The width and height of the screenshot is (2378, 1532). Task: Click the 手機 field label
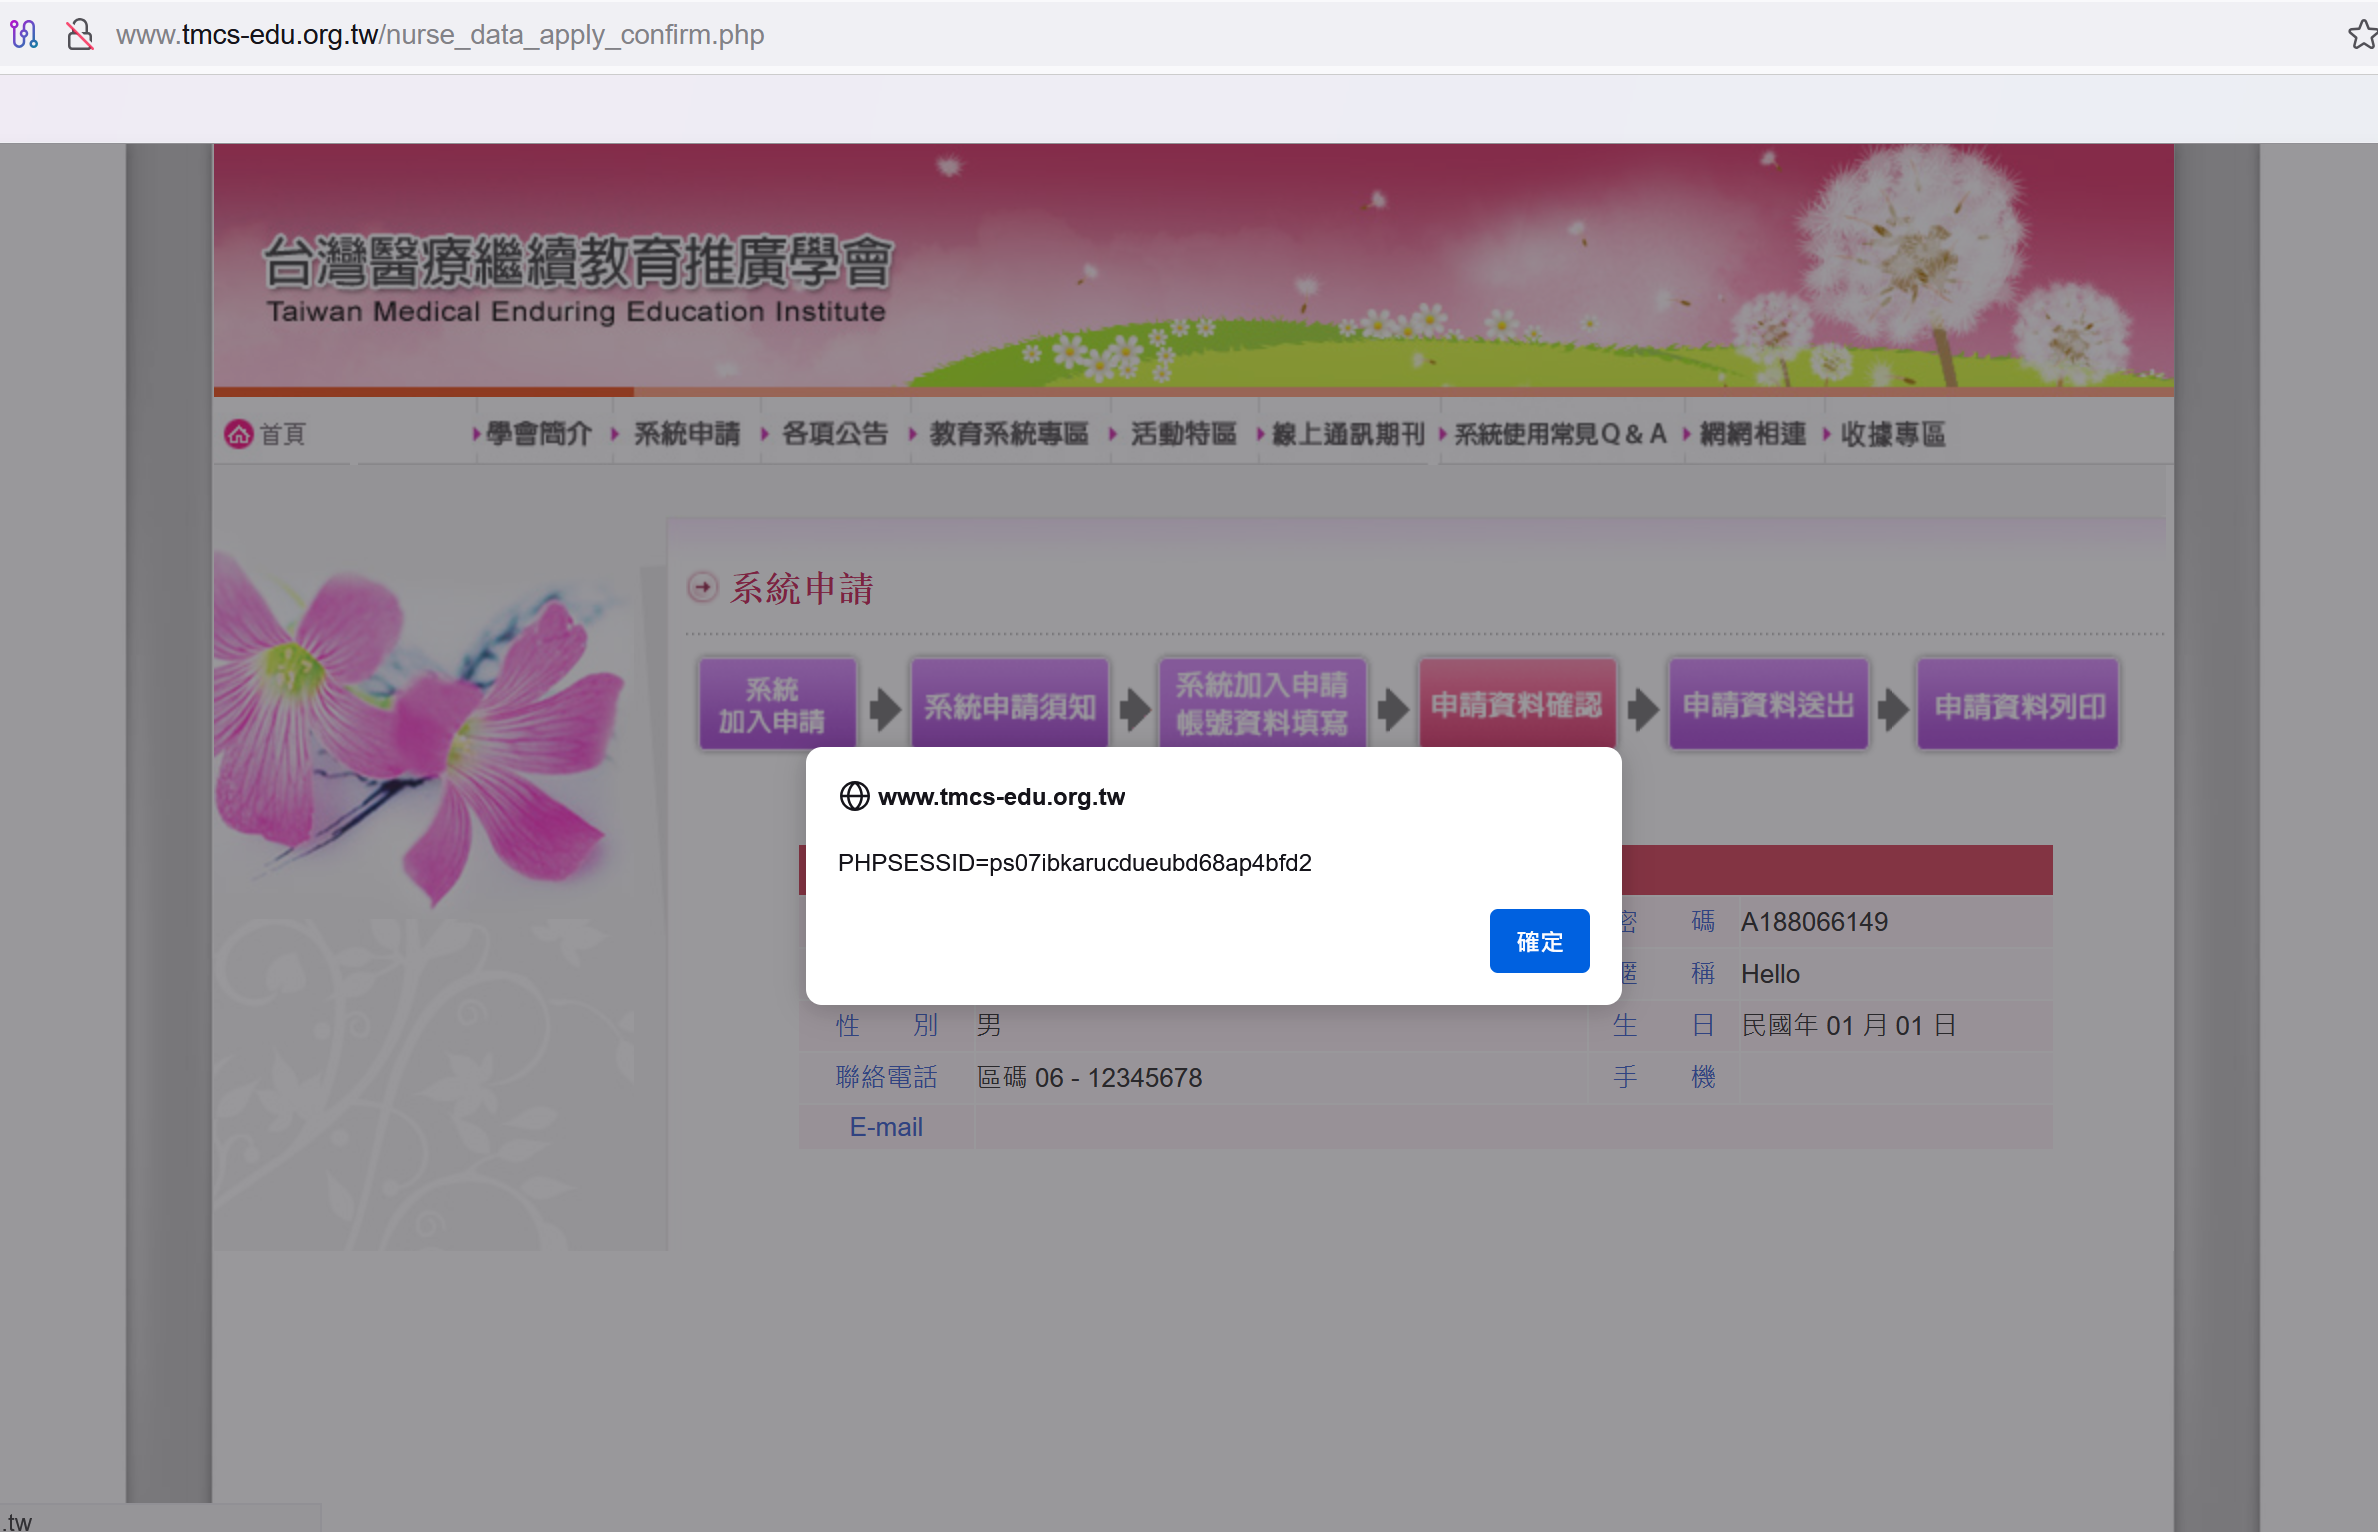coord(1664,1077)
